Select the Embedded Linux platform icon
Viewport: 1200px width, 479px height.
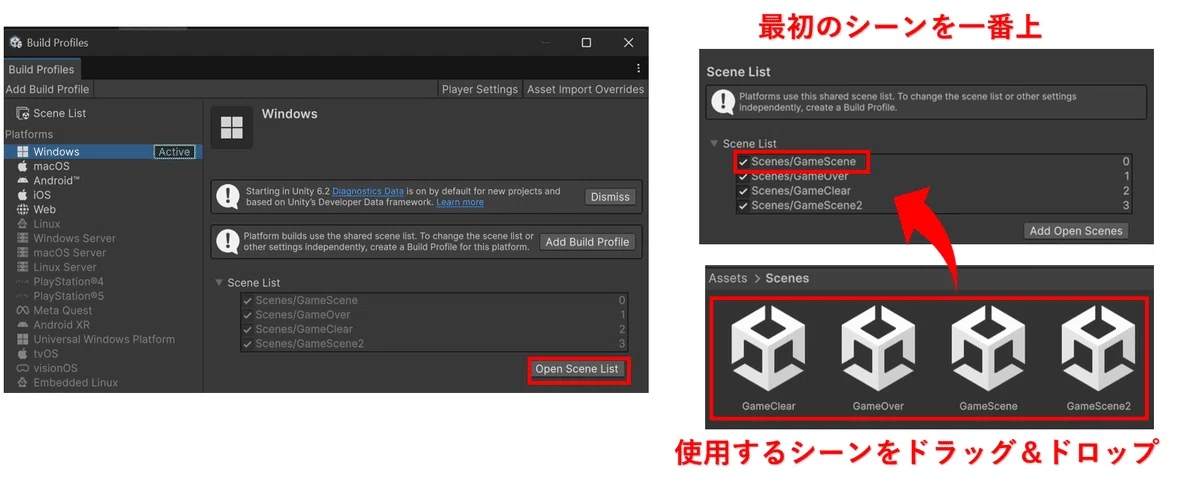23,382
